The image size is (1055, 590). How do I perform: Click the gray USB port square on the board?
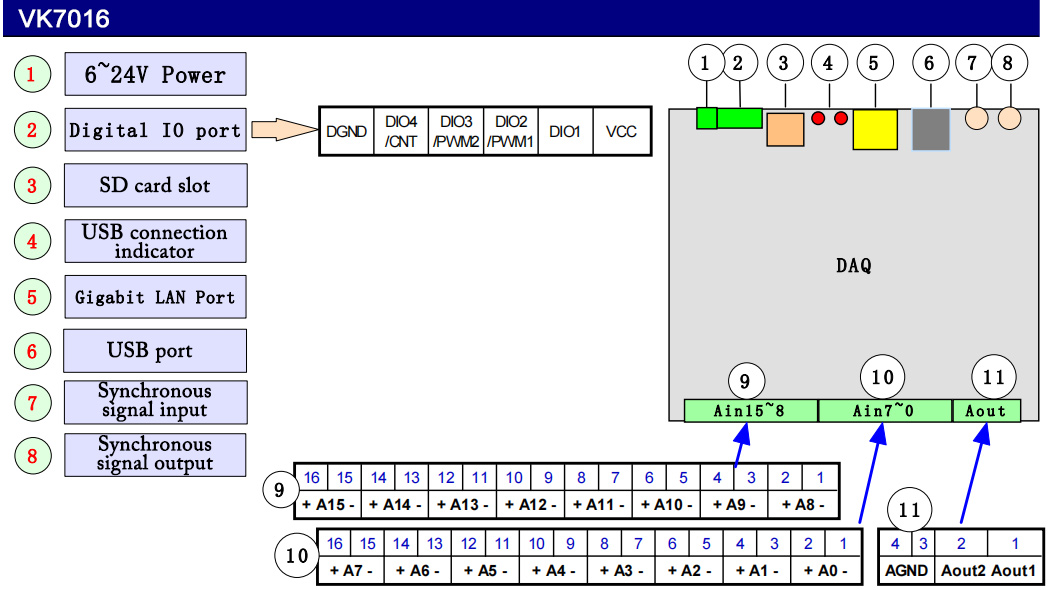(x=930, y=129)
